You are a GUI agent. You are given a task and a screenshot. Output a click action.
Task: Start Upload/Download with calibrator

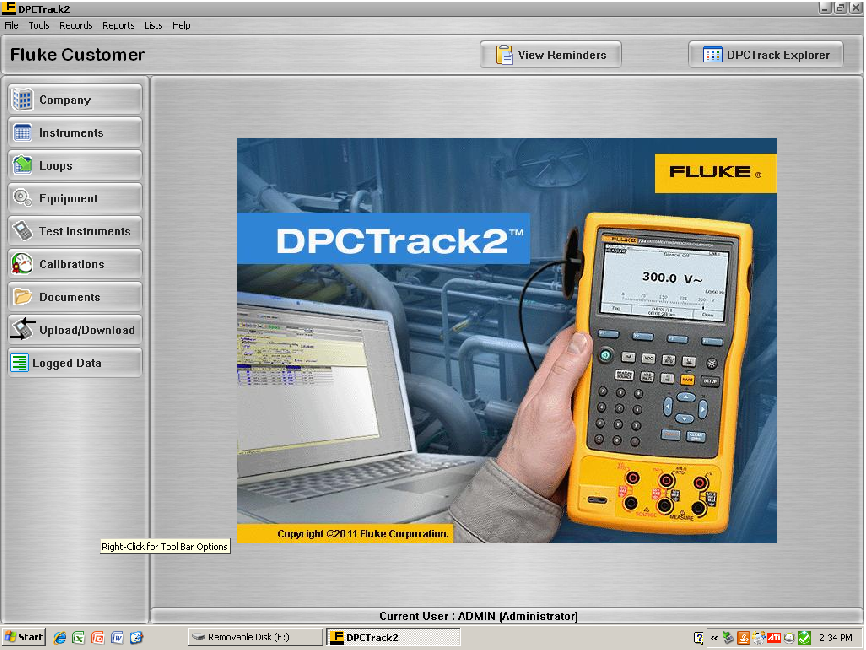[75, 330]
